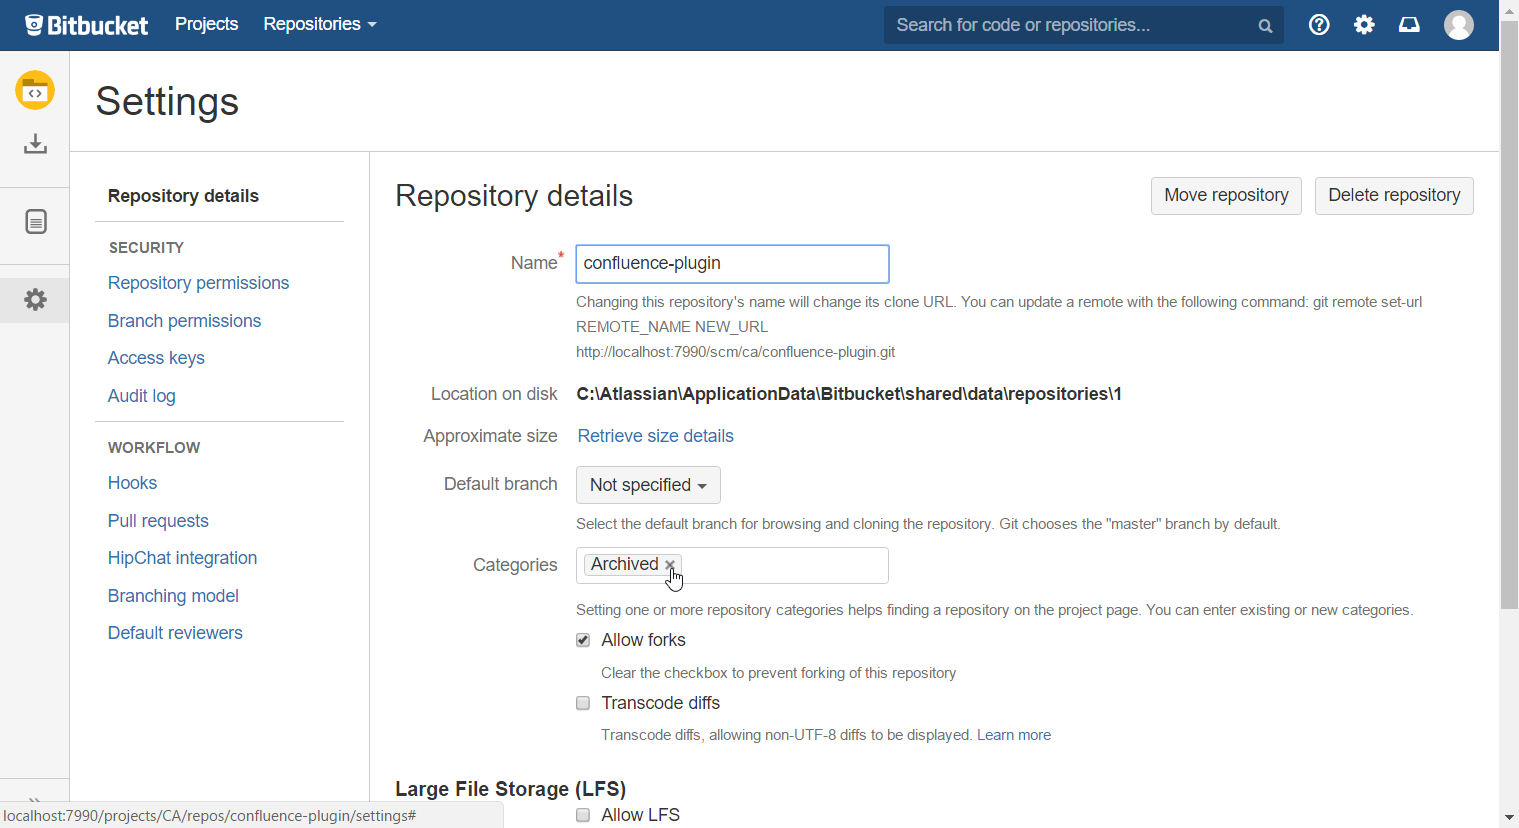
Task: Click the Delete repository button
Action: [x=1393, y=195]
